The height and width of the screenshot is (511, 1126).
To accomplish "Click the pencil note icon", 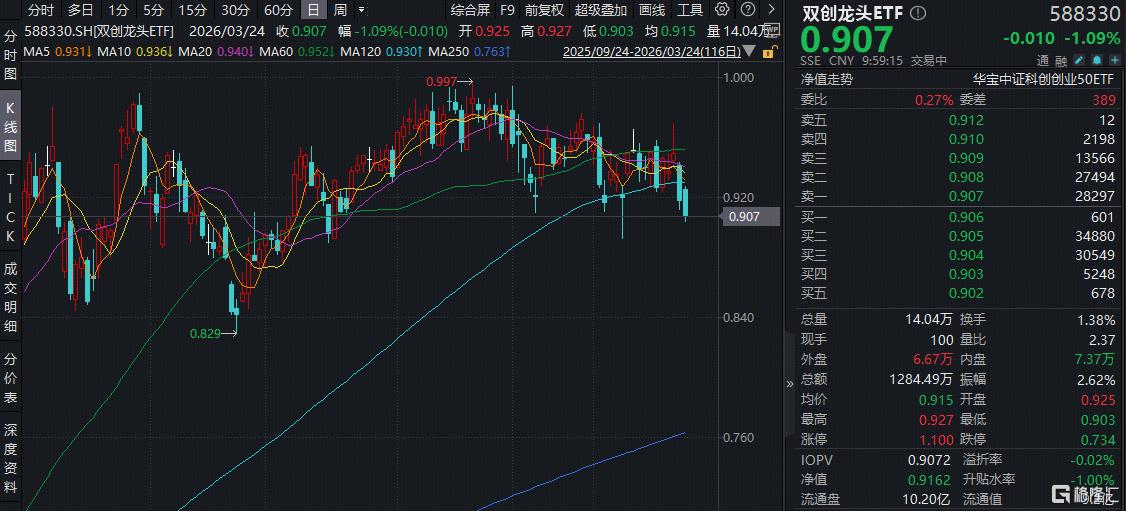I will click(1079, 60).
